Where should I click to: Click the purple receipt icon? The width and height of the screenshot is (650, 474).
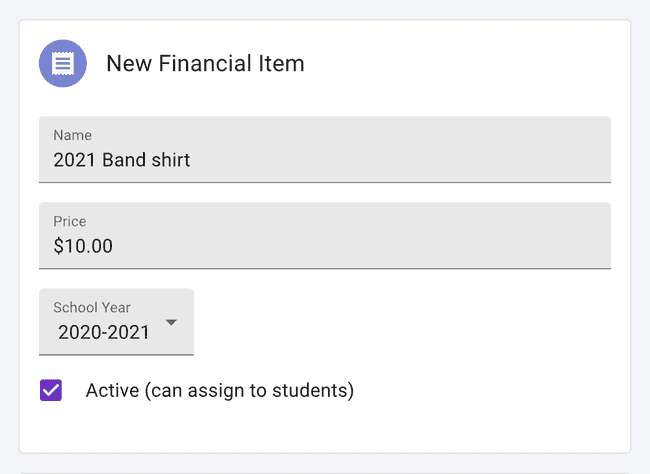tap(63, 63)
